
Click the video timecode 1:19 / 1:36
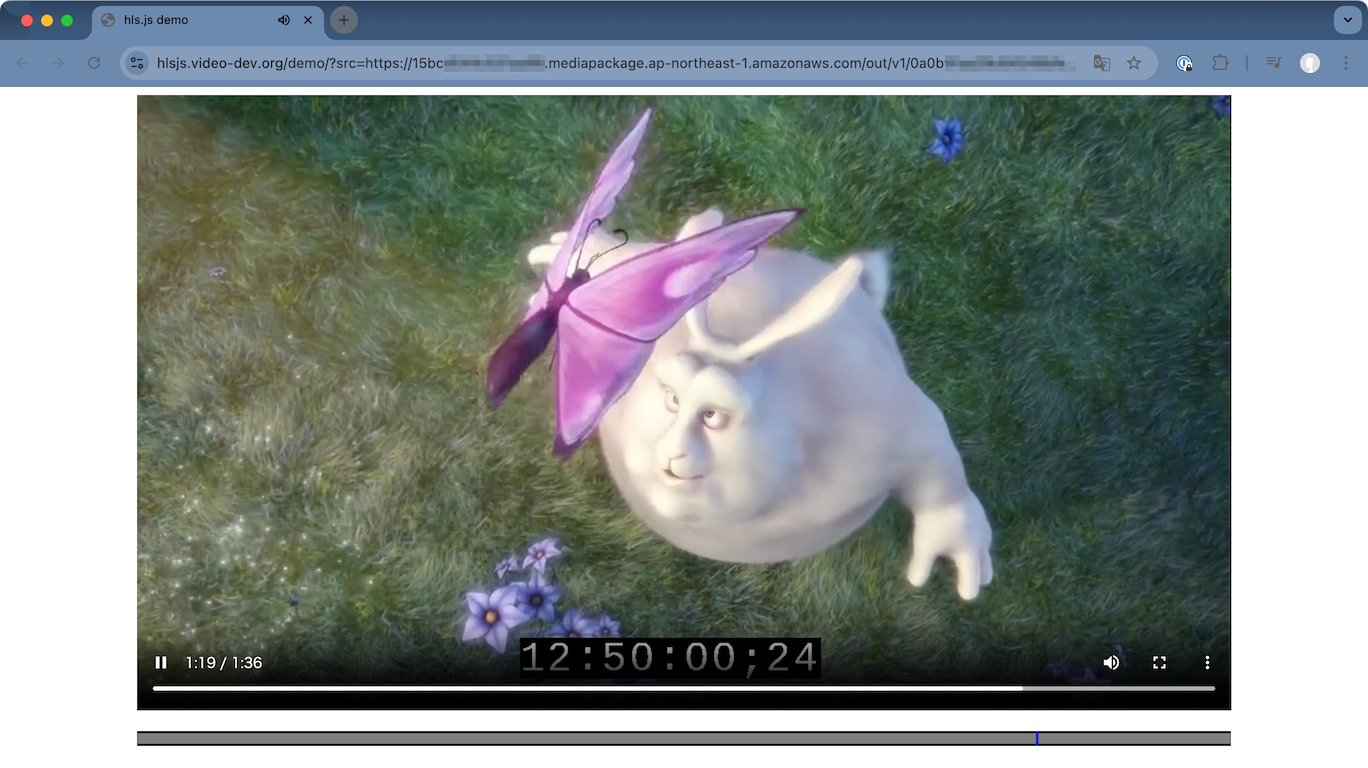click(x=224, y=662)
